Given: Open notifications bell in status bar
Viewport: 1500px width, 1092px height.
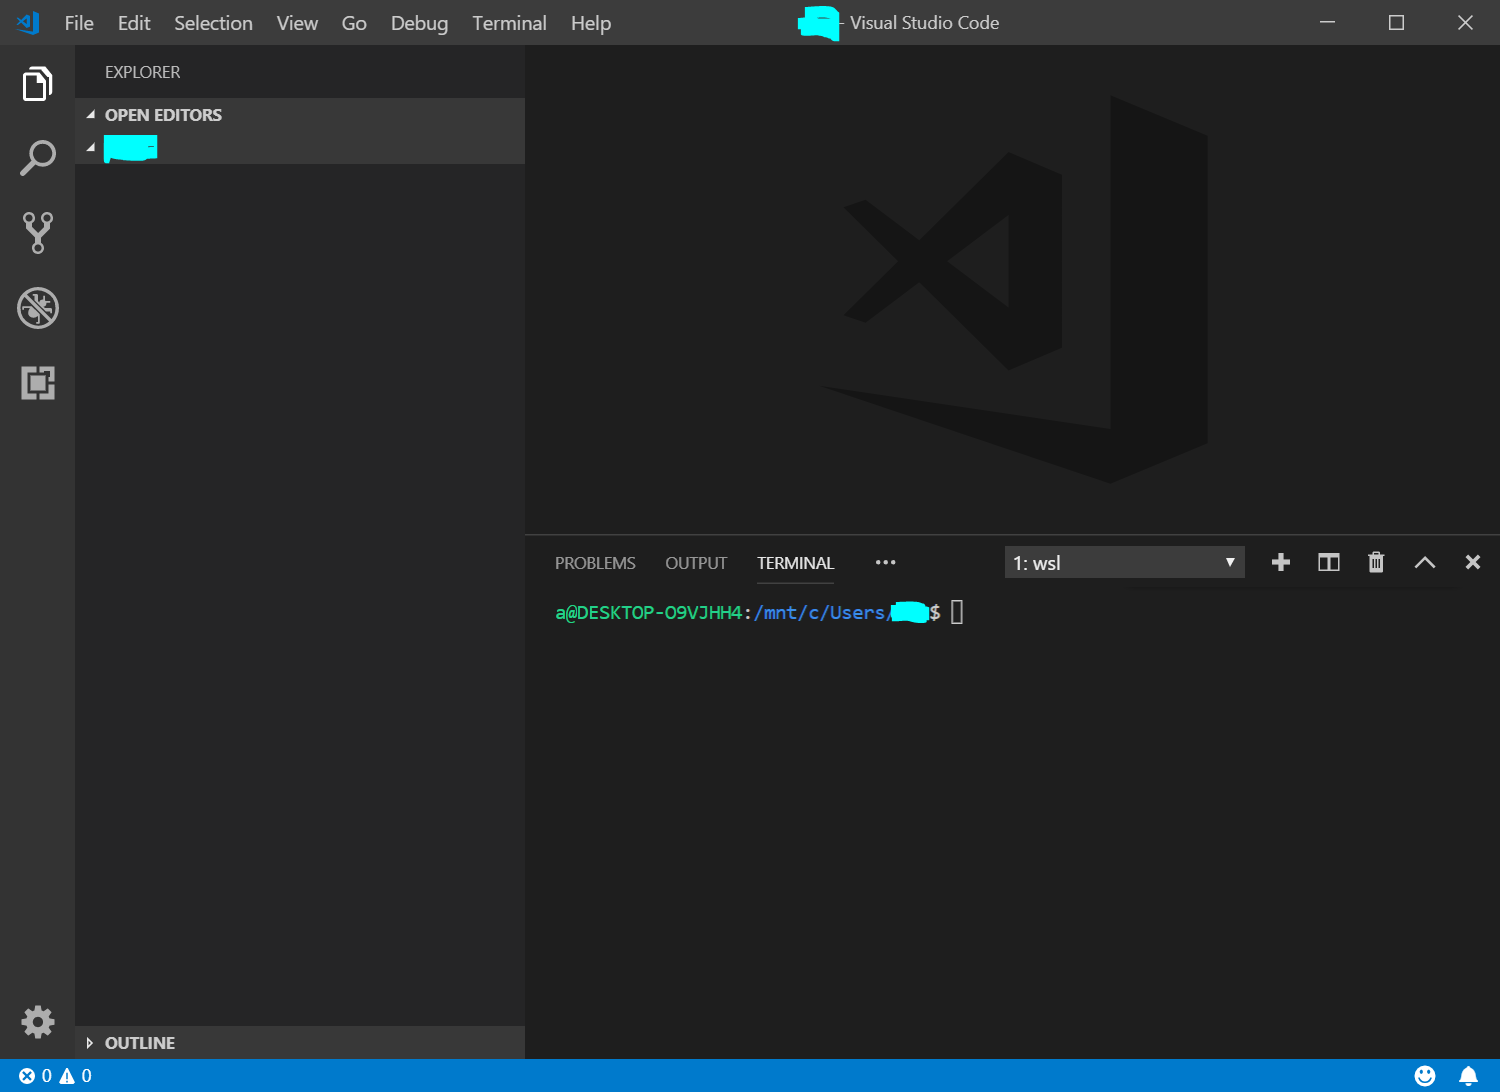Looking at the screenshot, I should pyautogui.click(x=1468, y=1075).
